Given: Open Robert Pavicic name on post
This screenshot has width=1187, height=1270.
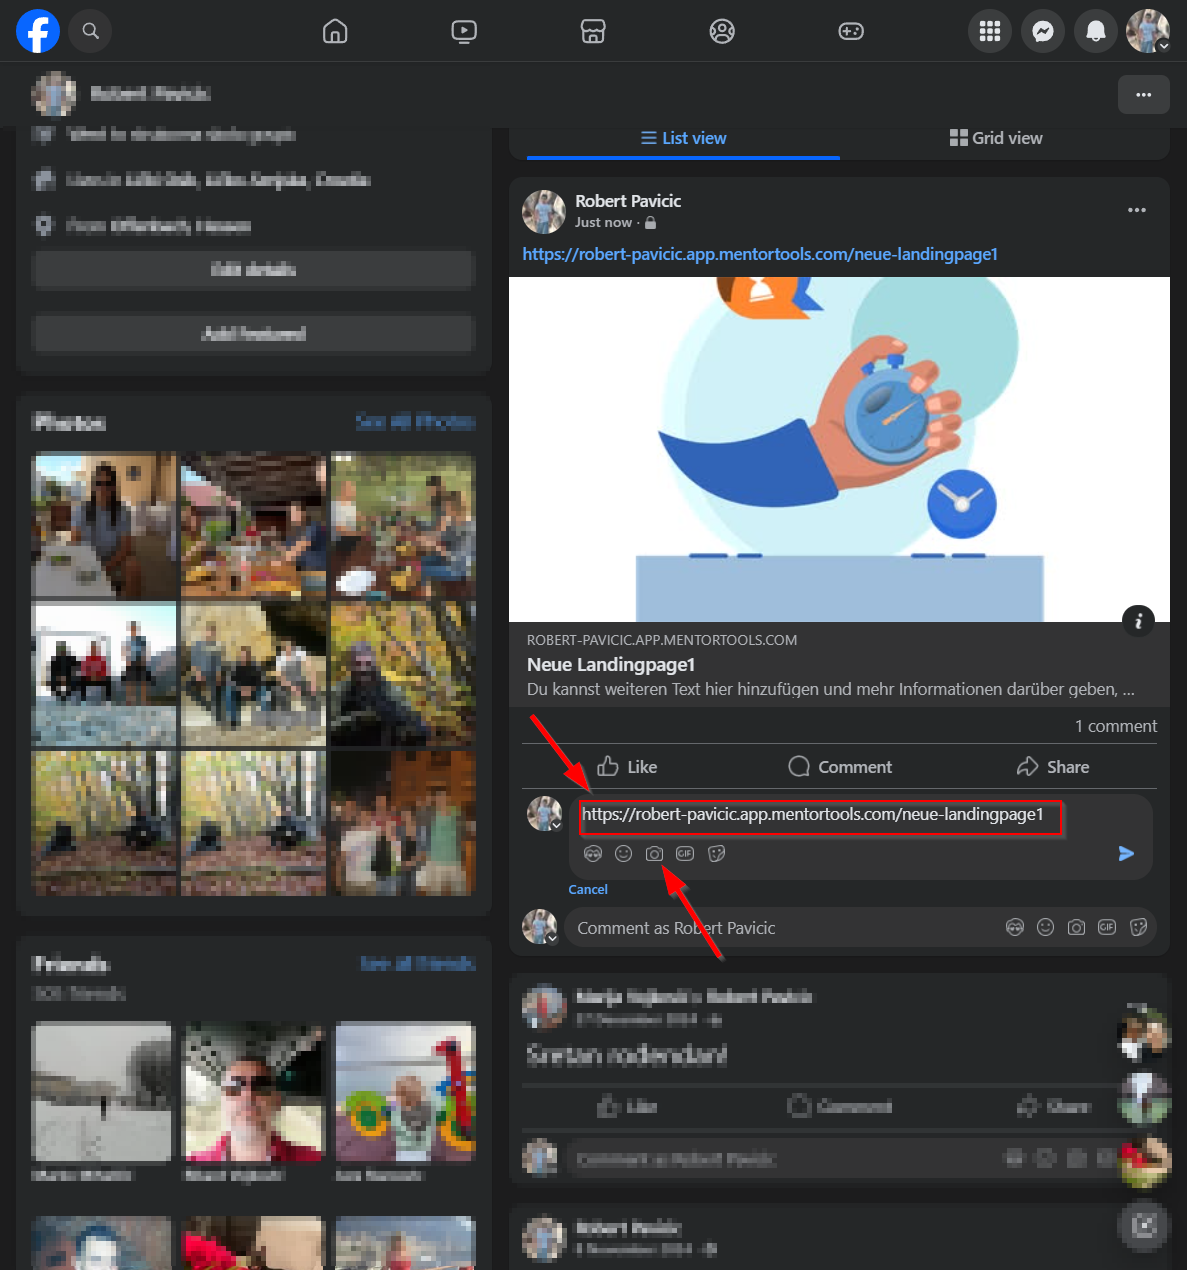Looking at the screenshot, I should coord(628,201).
